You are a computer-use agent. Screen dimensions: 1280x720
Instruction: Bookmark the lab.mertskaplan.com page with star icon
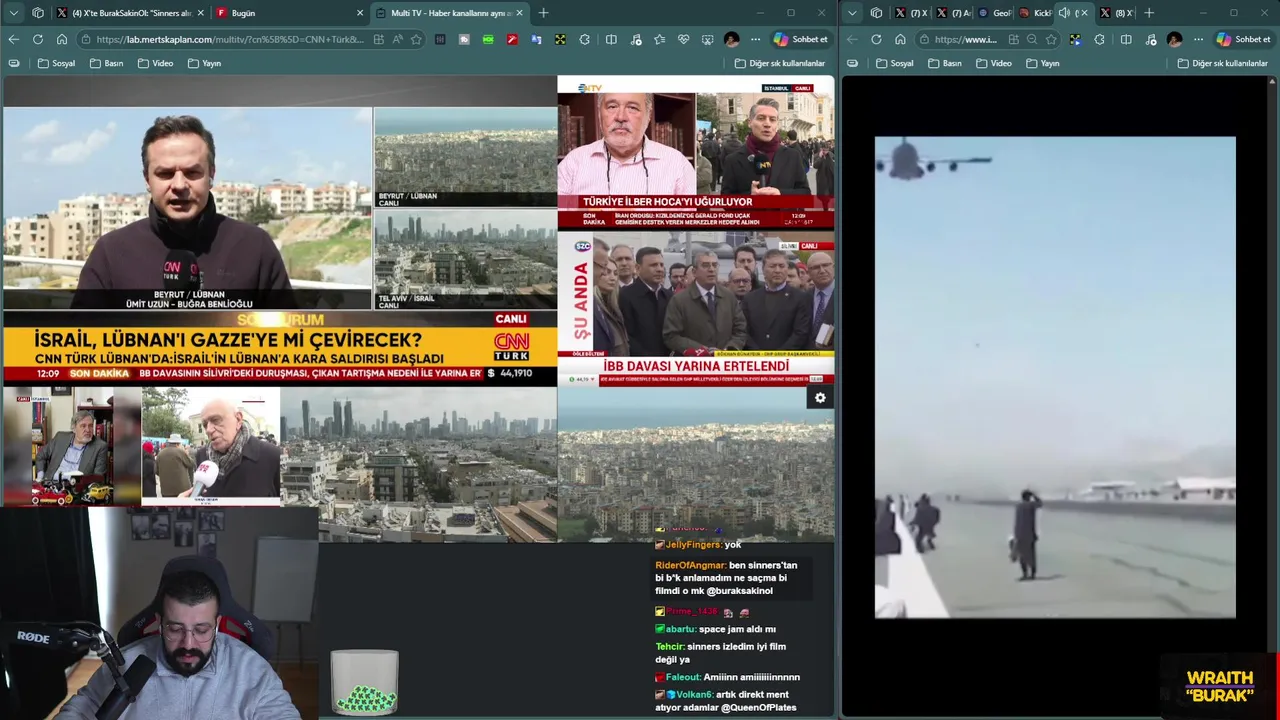click(416, 39)
